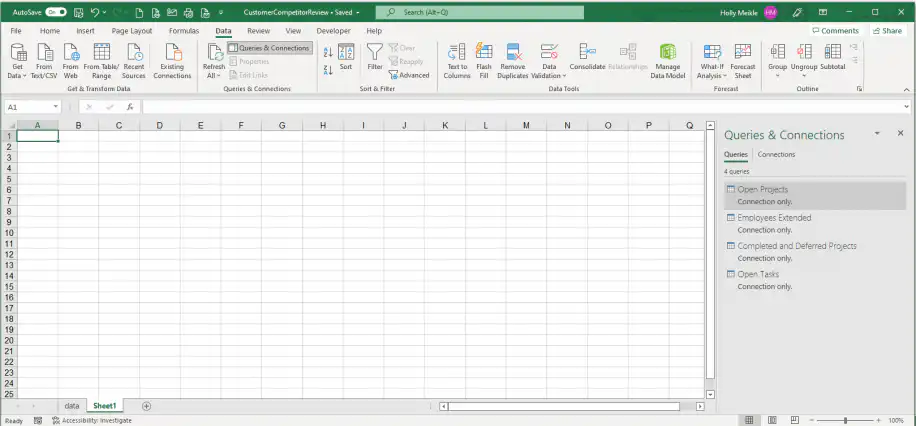Open the Consolidate tool
The height and width of the screenshot is (426, 916).
587,57
